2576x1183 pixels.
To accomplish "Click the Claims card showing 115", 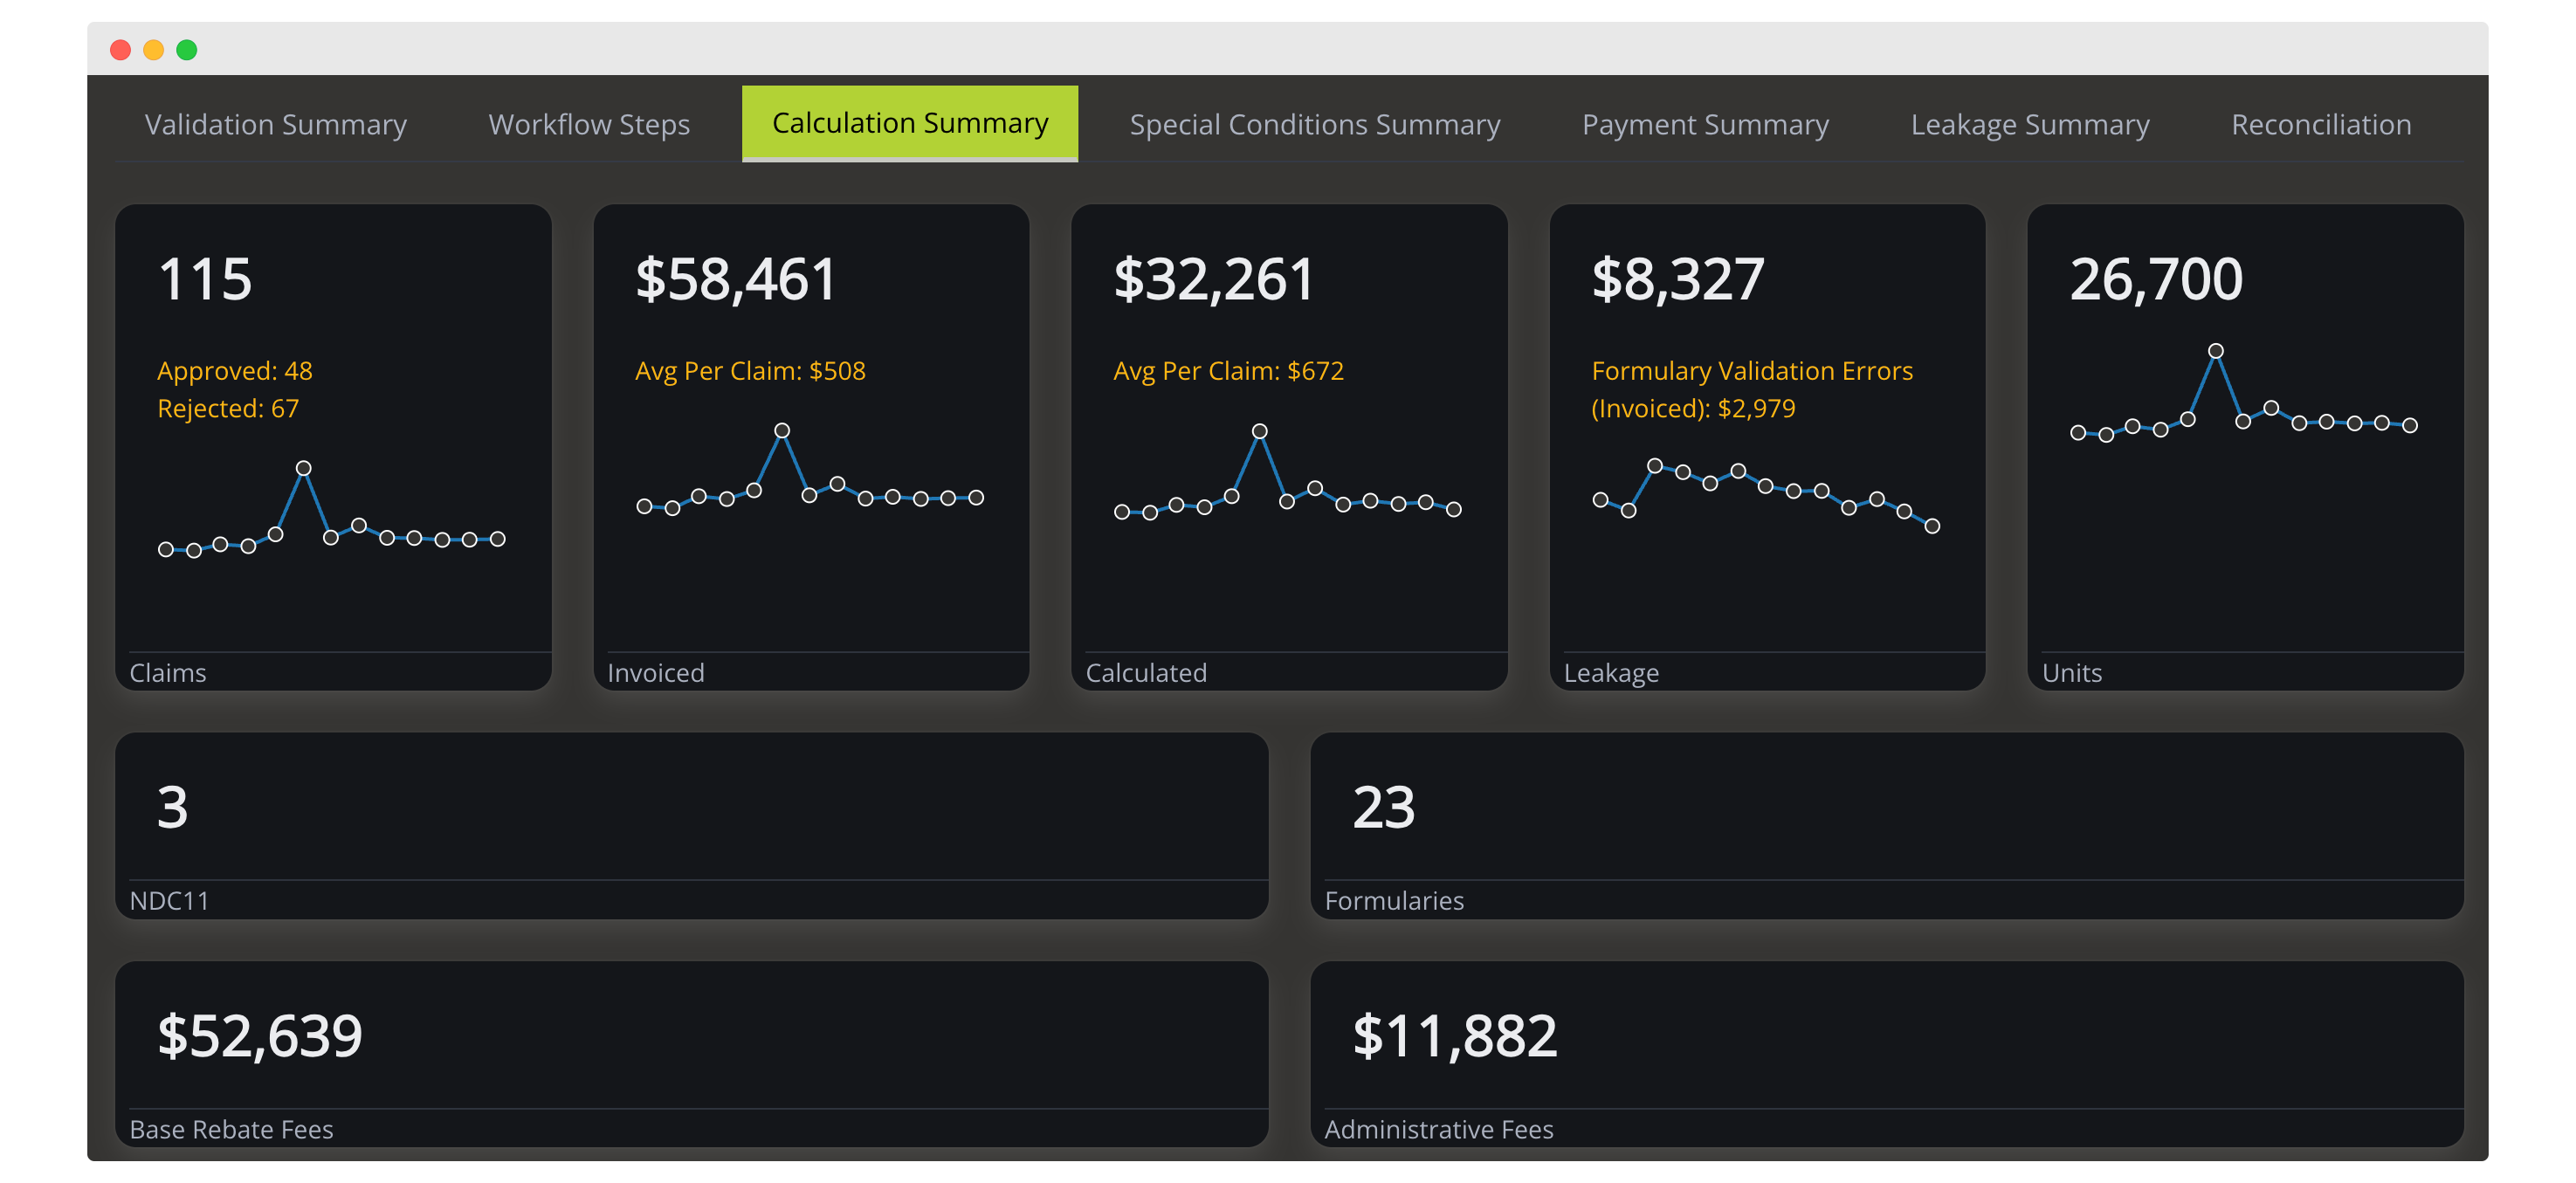I will 333,447.
